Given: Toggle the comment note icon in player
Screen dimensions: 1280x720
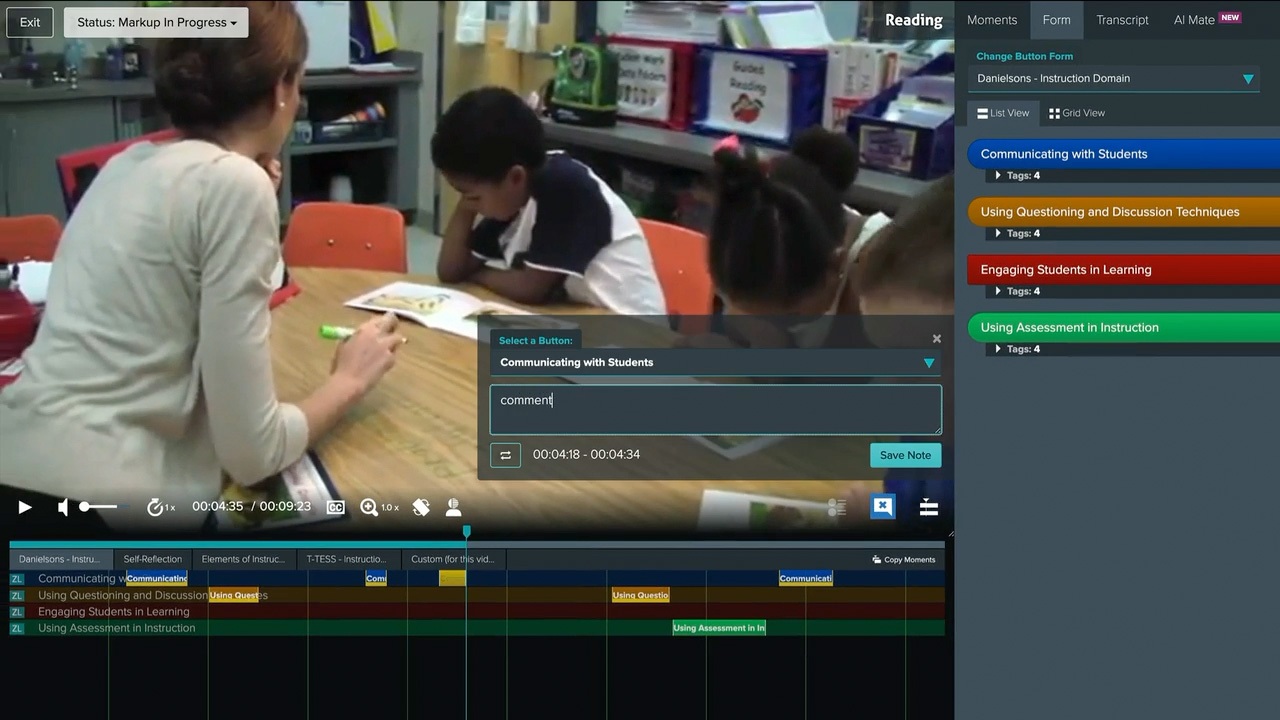Looking at the screenshot, I should click(882, 507).
